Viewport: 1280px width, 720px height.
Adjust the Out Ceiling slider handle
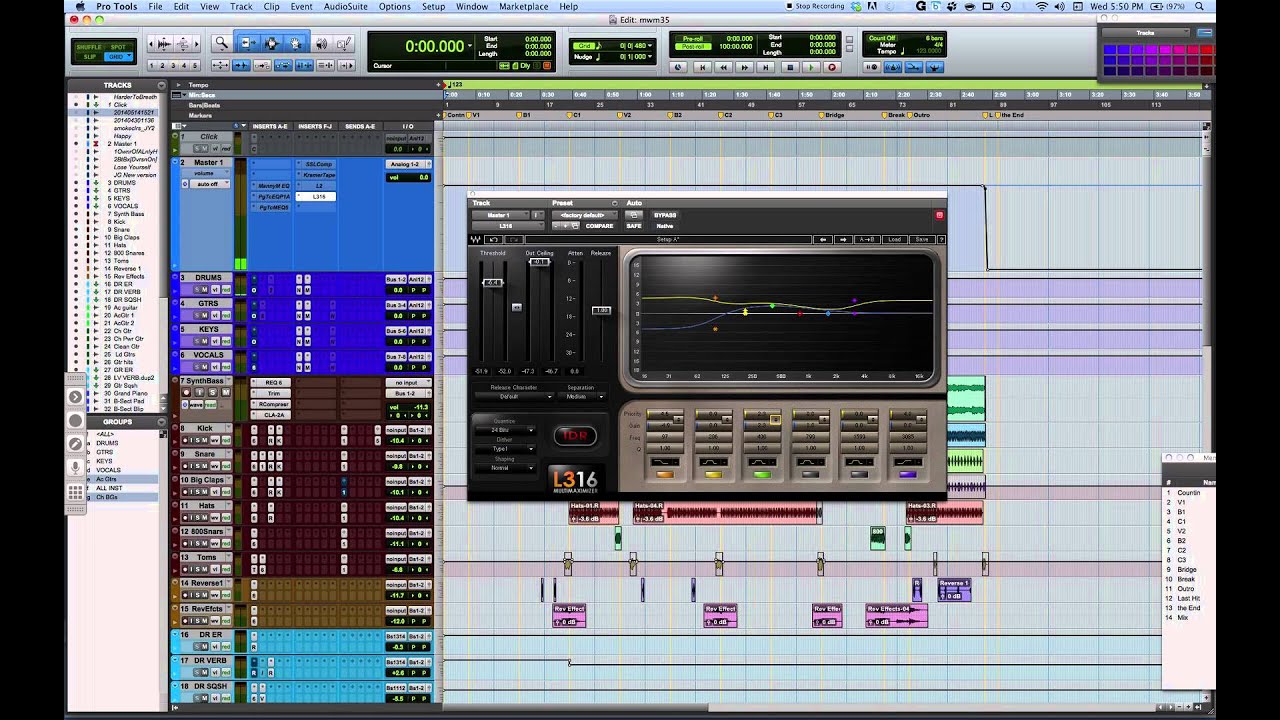coord(539,262)
